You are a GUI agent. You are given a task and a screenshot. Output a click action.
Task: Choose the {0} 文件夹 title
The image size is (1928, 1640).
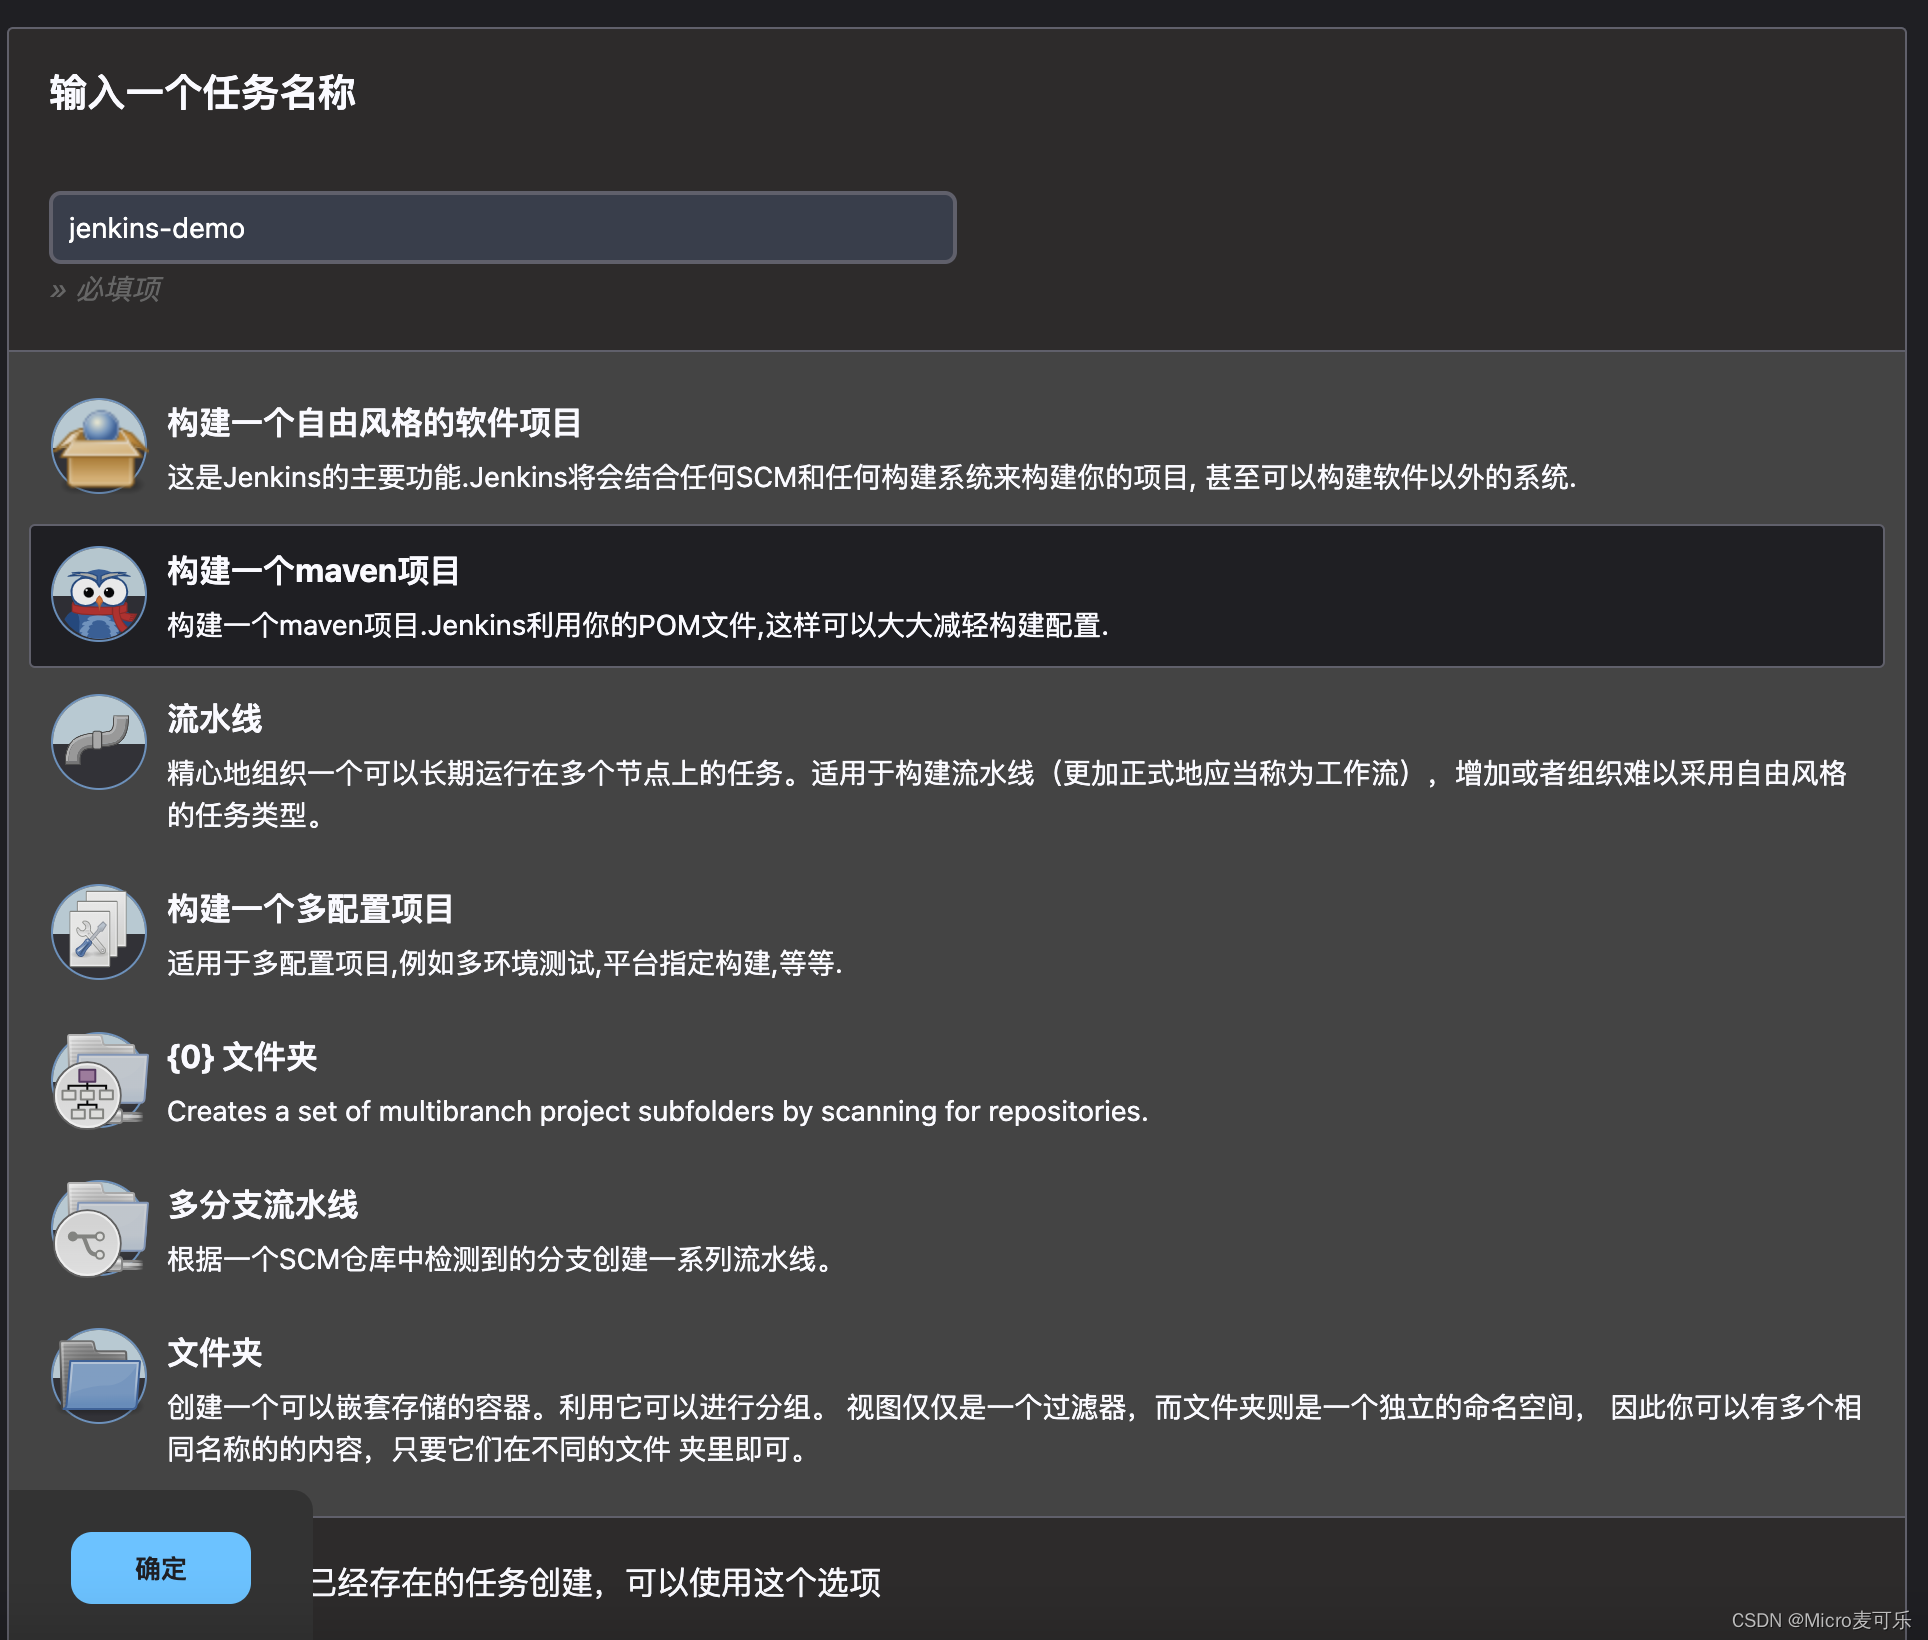242,1057
